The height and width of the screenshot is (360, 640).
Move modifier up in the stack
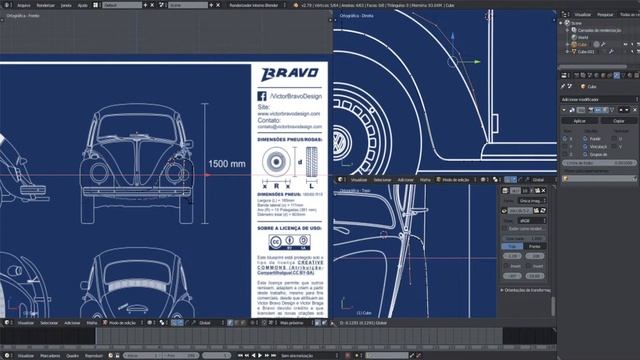tap(621, 110)
